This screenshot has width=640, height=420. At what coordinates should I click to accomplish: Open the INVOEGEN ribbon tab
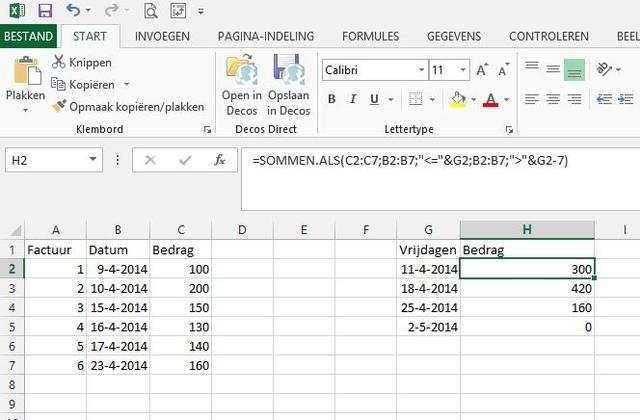161,36
